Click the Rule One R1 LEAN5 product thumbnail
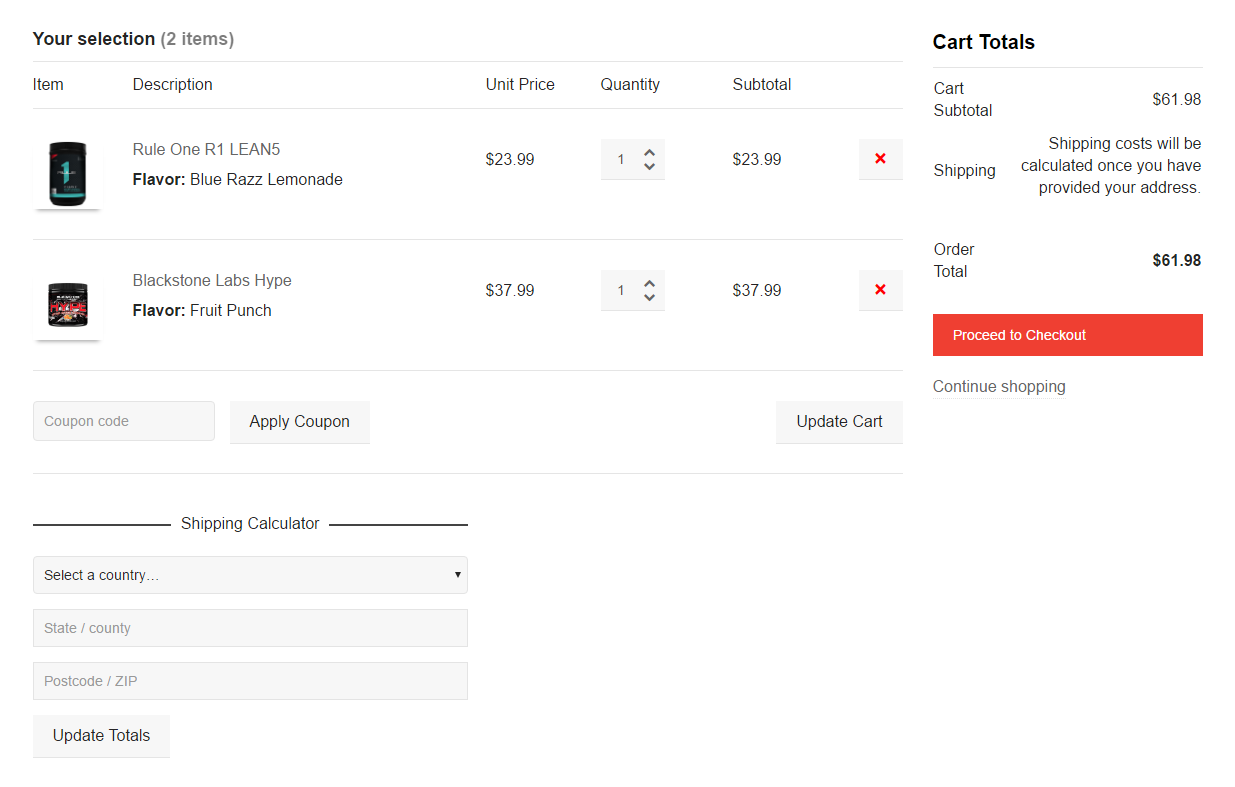 [67, 174]
